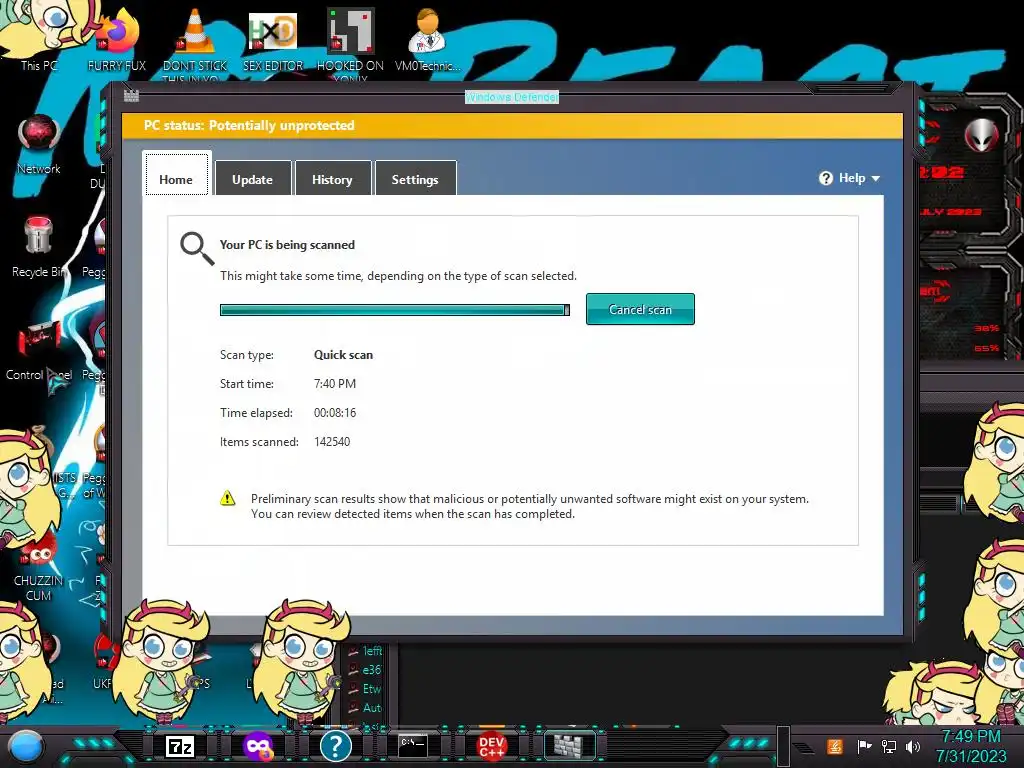
Task: Click the 'This might take some time' text
Action: tap(398, 276)
